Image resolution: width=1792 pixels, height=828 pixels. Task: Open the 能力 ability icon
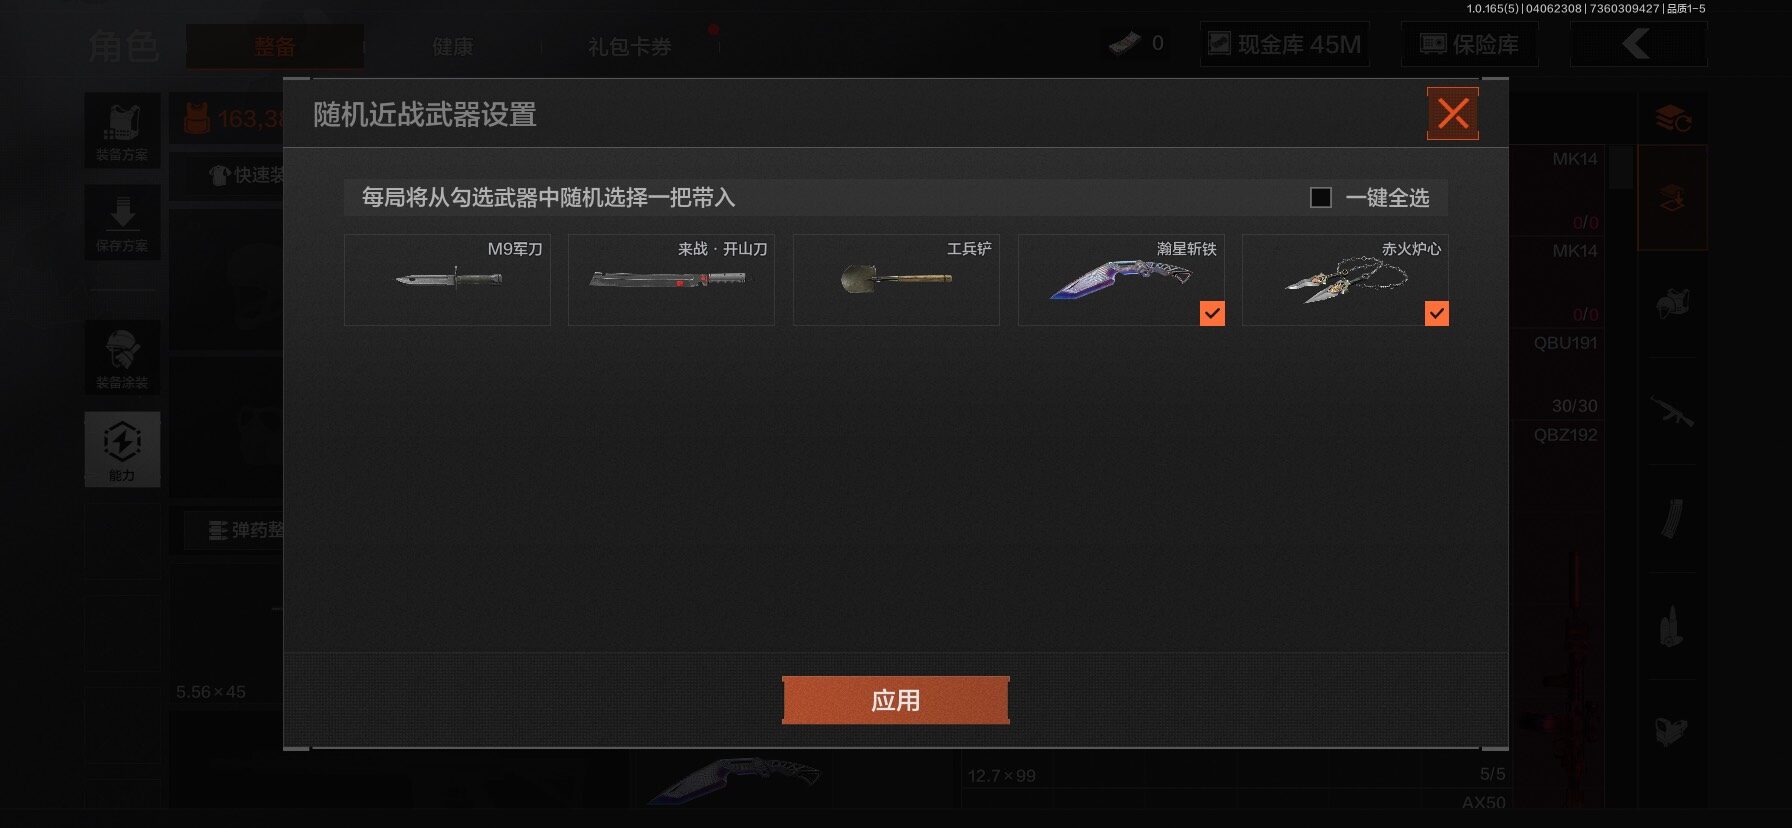[122, 449]
